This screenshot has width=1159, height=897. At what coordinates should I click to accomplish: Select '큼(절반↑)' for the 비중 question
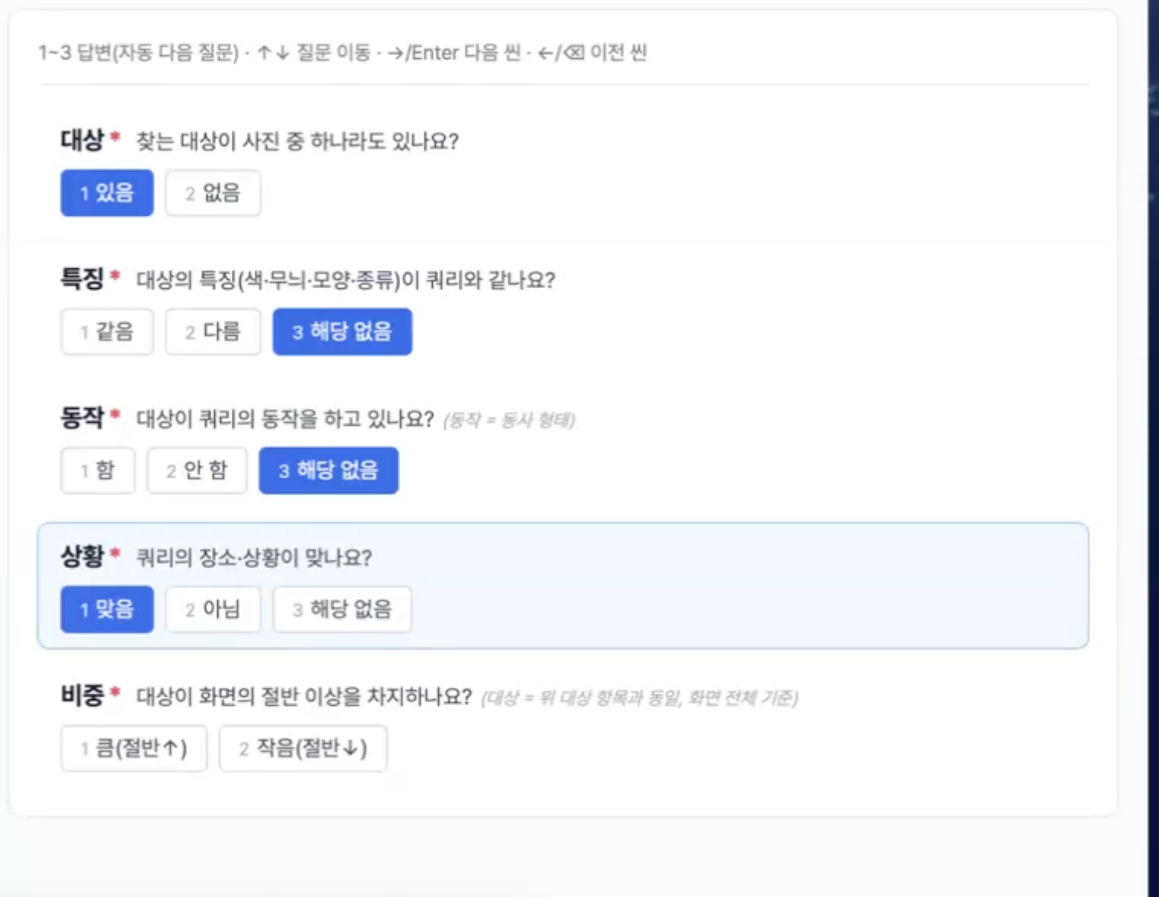134,748
